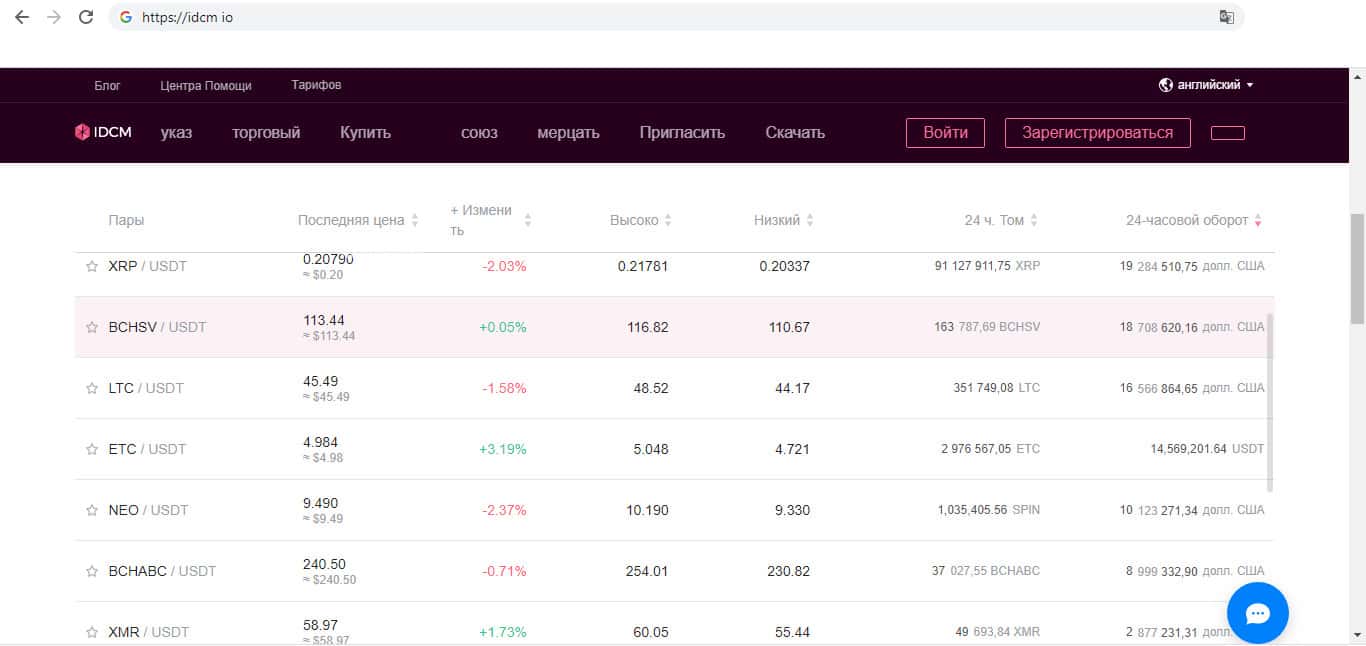Toggle favorite star for LTC / USDT
Image resolution: width=1366 pixels, height=646 pixels.
tap(92, 388)
